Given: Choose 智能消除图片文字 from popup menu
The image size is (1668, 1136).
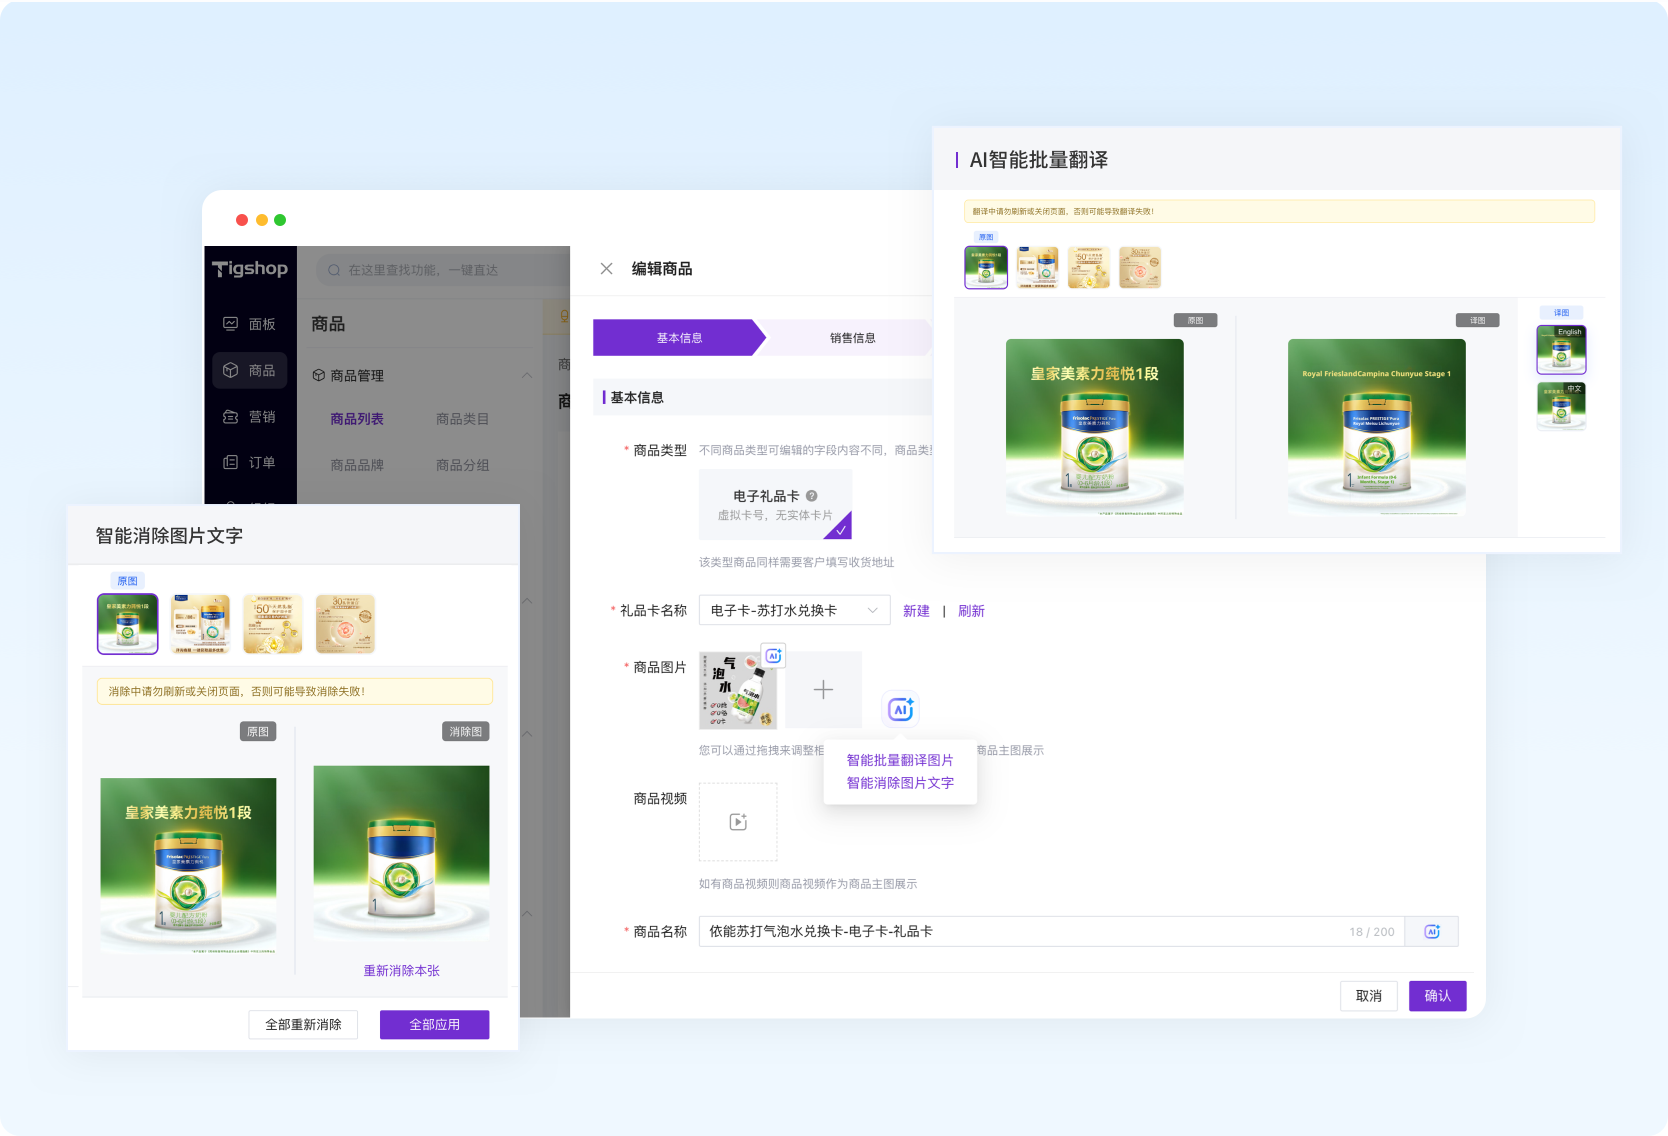Looking at the screenshot, I should click(x=900, y=783).
